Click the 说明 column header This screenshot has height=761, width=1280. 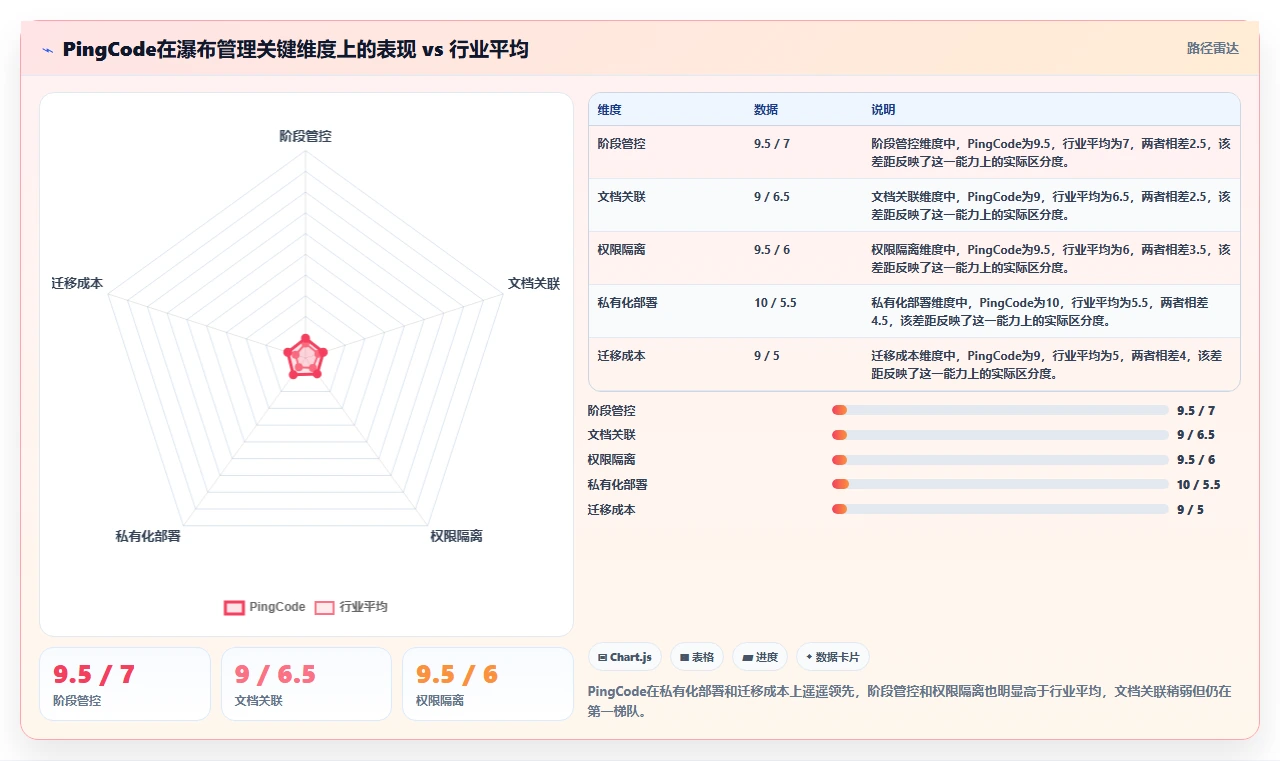coord(883,110)
